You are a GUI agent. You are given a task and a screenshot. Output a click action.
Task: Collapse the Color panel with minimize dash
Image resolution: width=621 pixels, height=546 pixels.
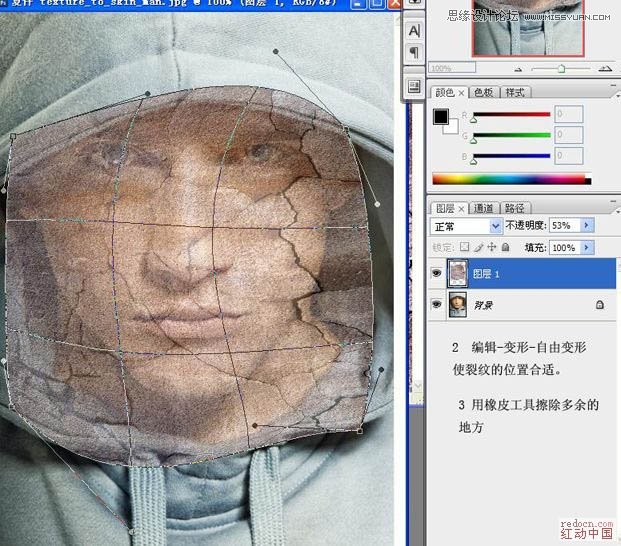pyautogui.click(x=613, y=85)
